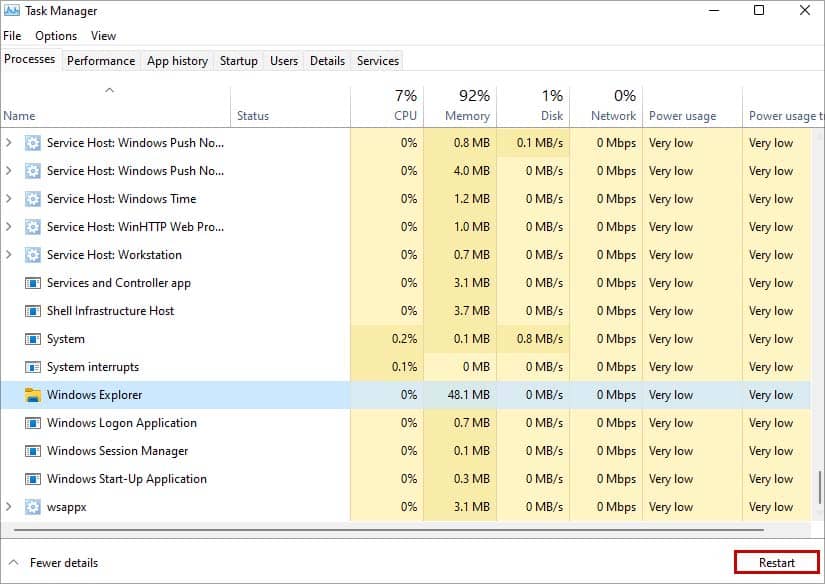
Task: Click the gear icon of Service Host: Windows Time
Action: [x=33, y=199]
